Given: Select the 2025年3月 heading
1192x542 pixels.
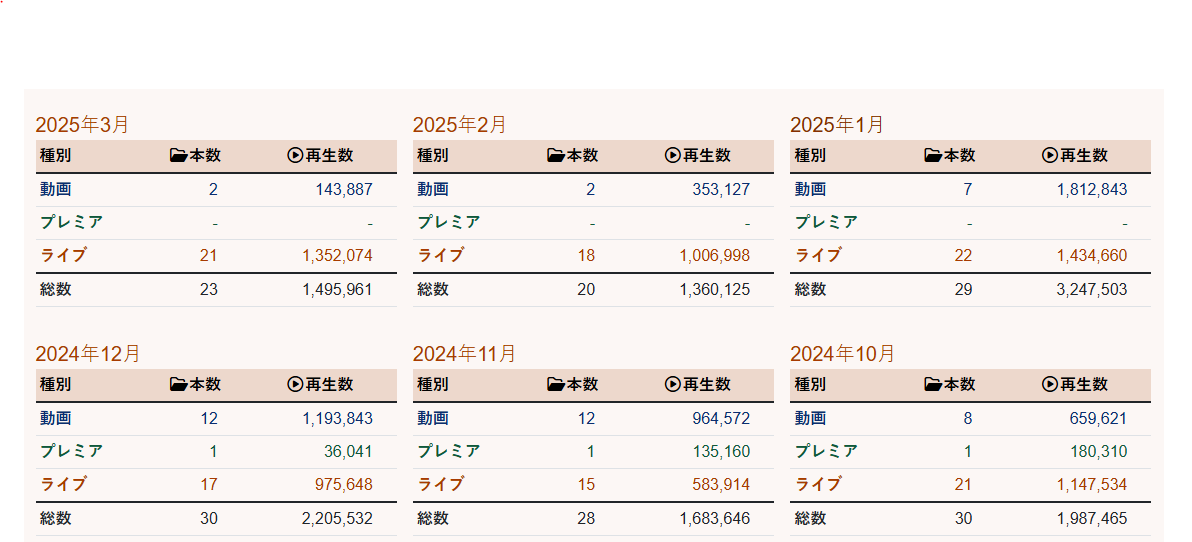Looking at the screenshot, I should pyautogui.click(x=82, y=125).
